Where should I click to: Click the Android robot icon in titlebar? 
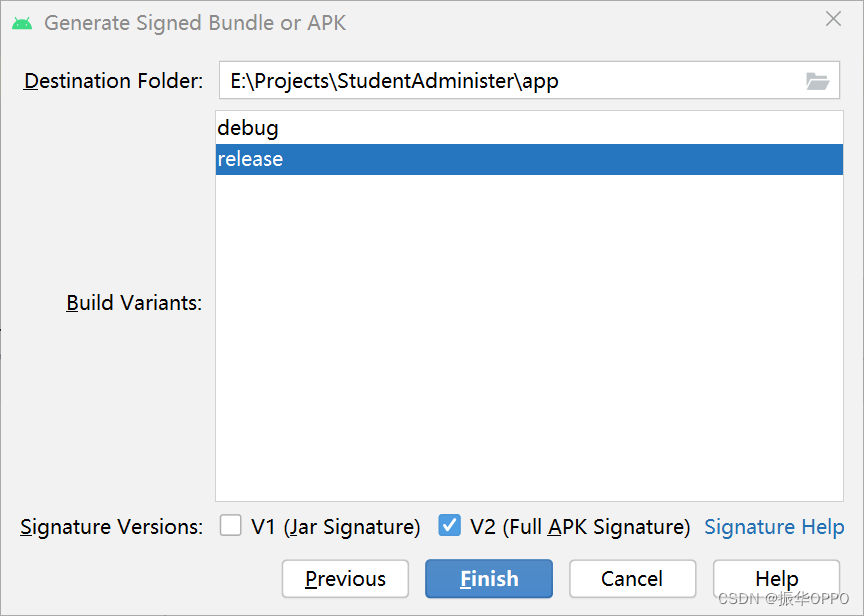click(22, 20)
